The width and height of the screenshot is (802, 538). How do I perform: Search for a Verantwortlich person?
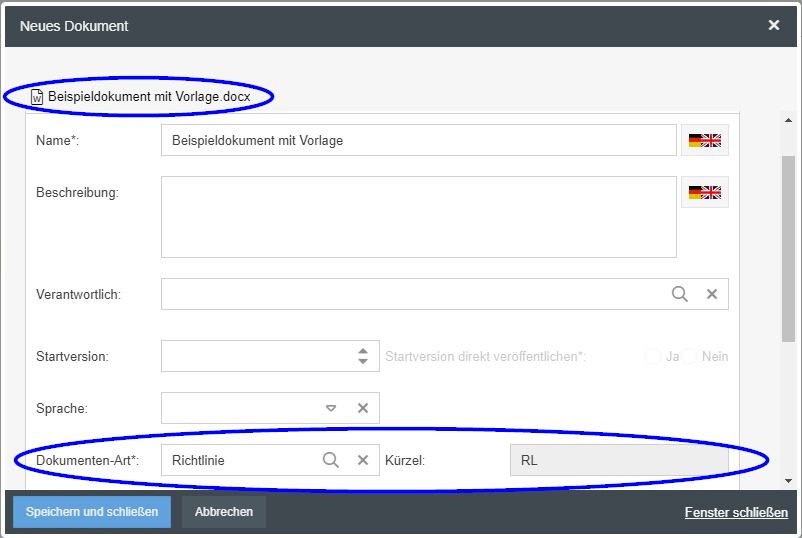tap(680, 294)
